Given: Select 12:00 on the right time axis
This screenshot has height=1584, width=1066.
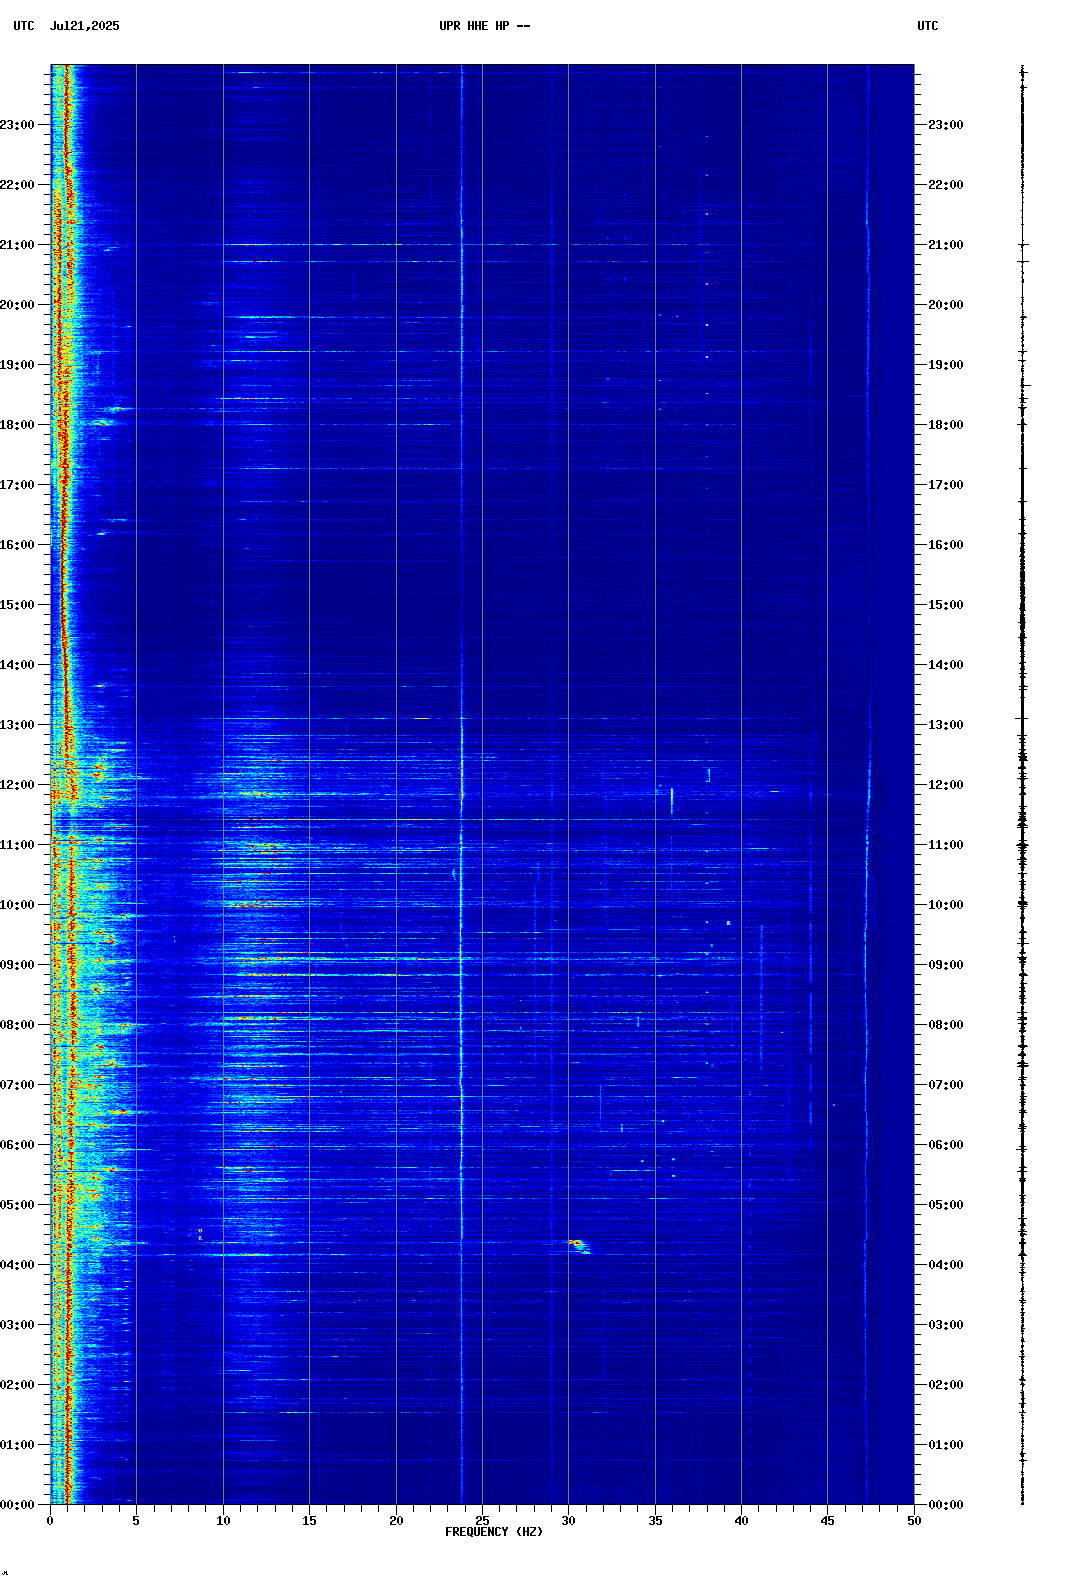Looking at the screenshot, I should click(946, 785).
